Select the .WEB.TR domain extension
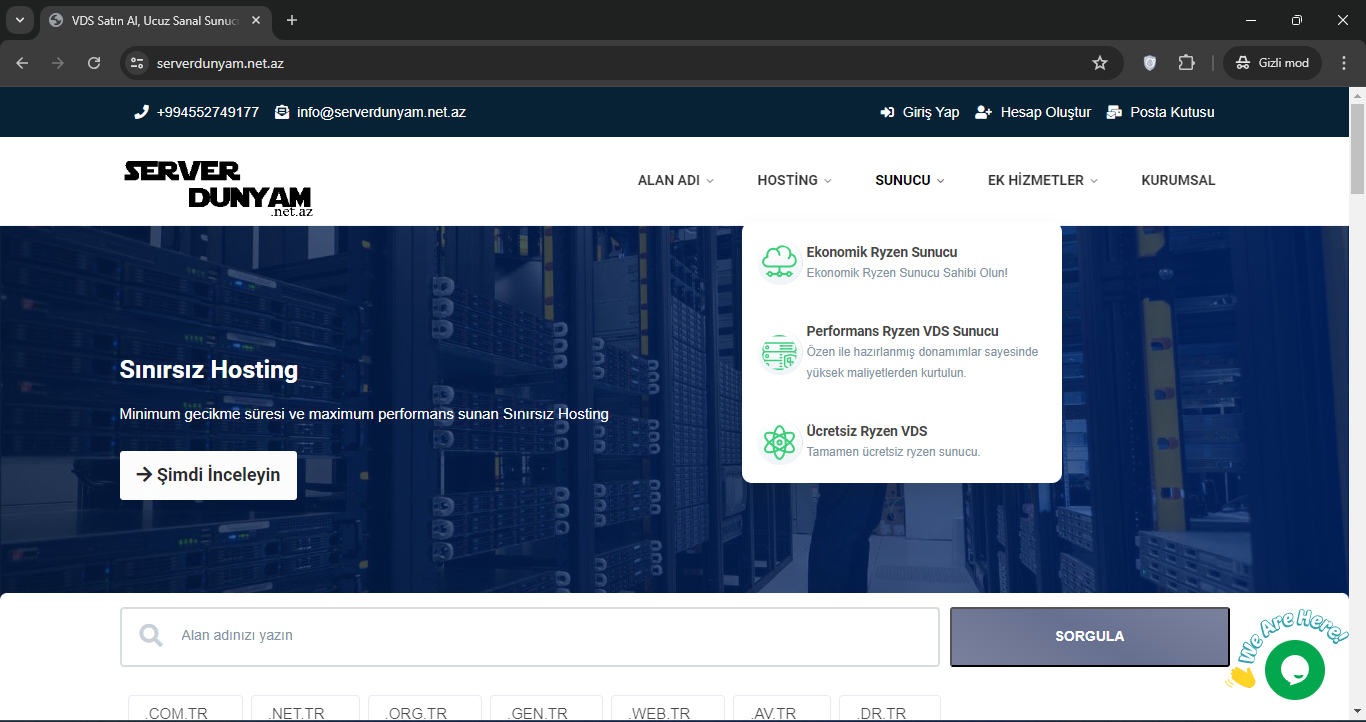This screenshot has height=722, width=1366. (668, 710)
